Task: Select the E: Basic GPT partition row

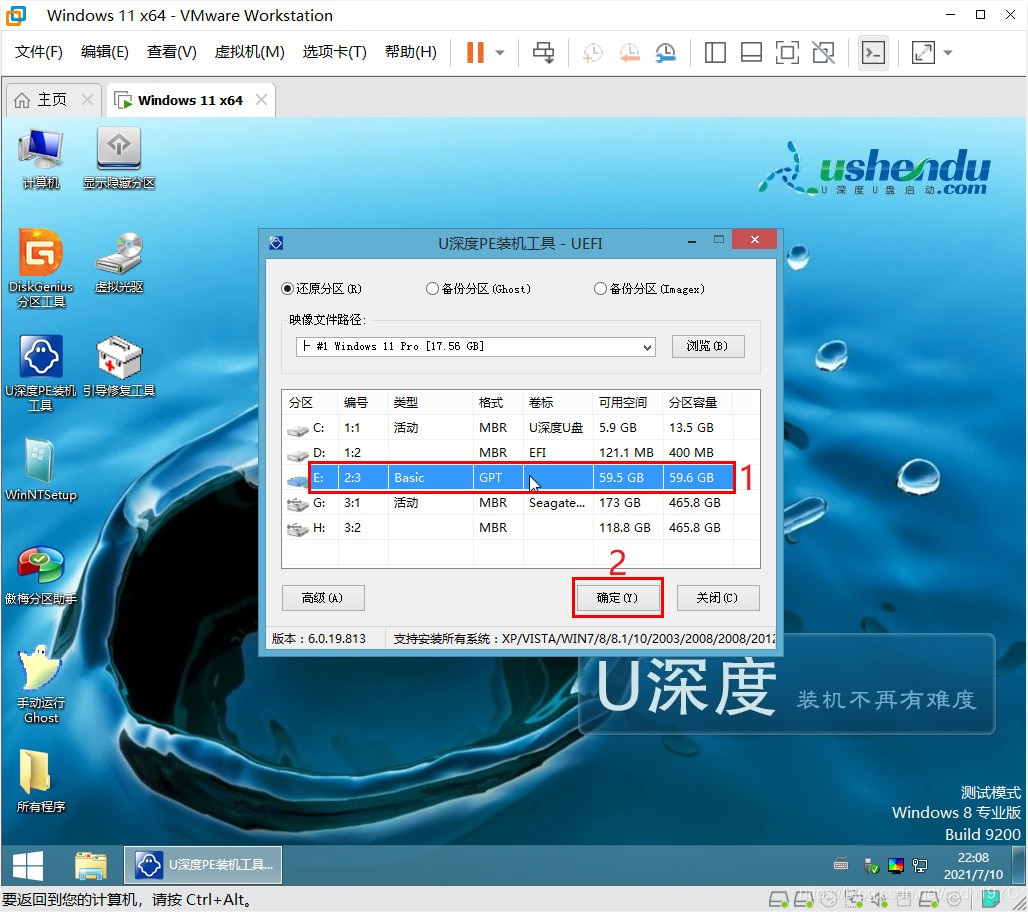Action: 521,477
